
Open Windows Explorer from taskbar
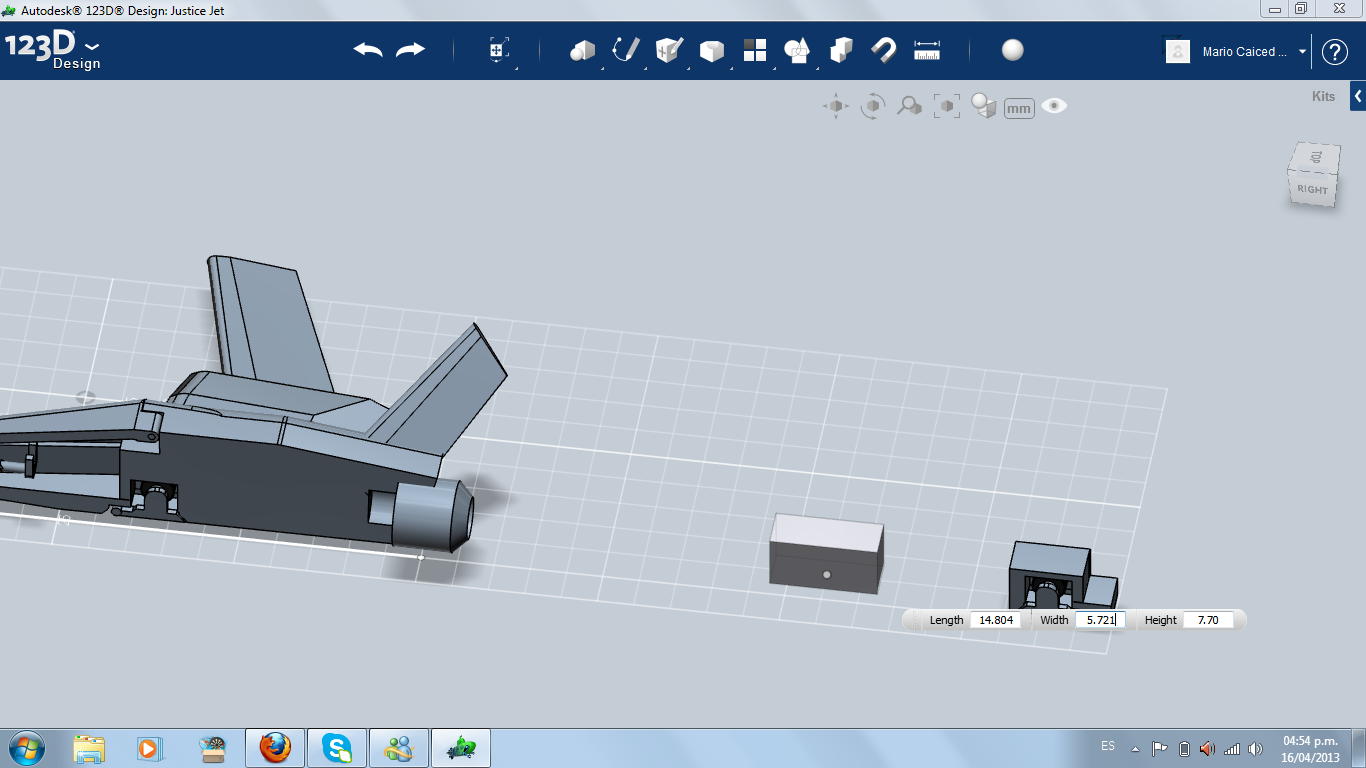coord(89,748)
